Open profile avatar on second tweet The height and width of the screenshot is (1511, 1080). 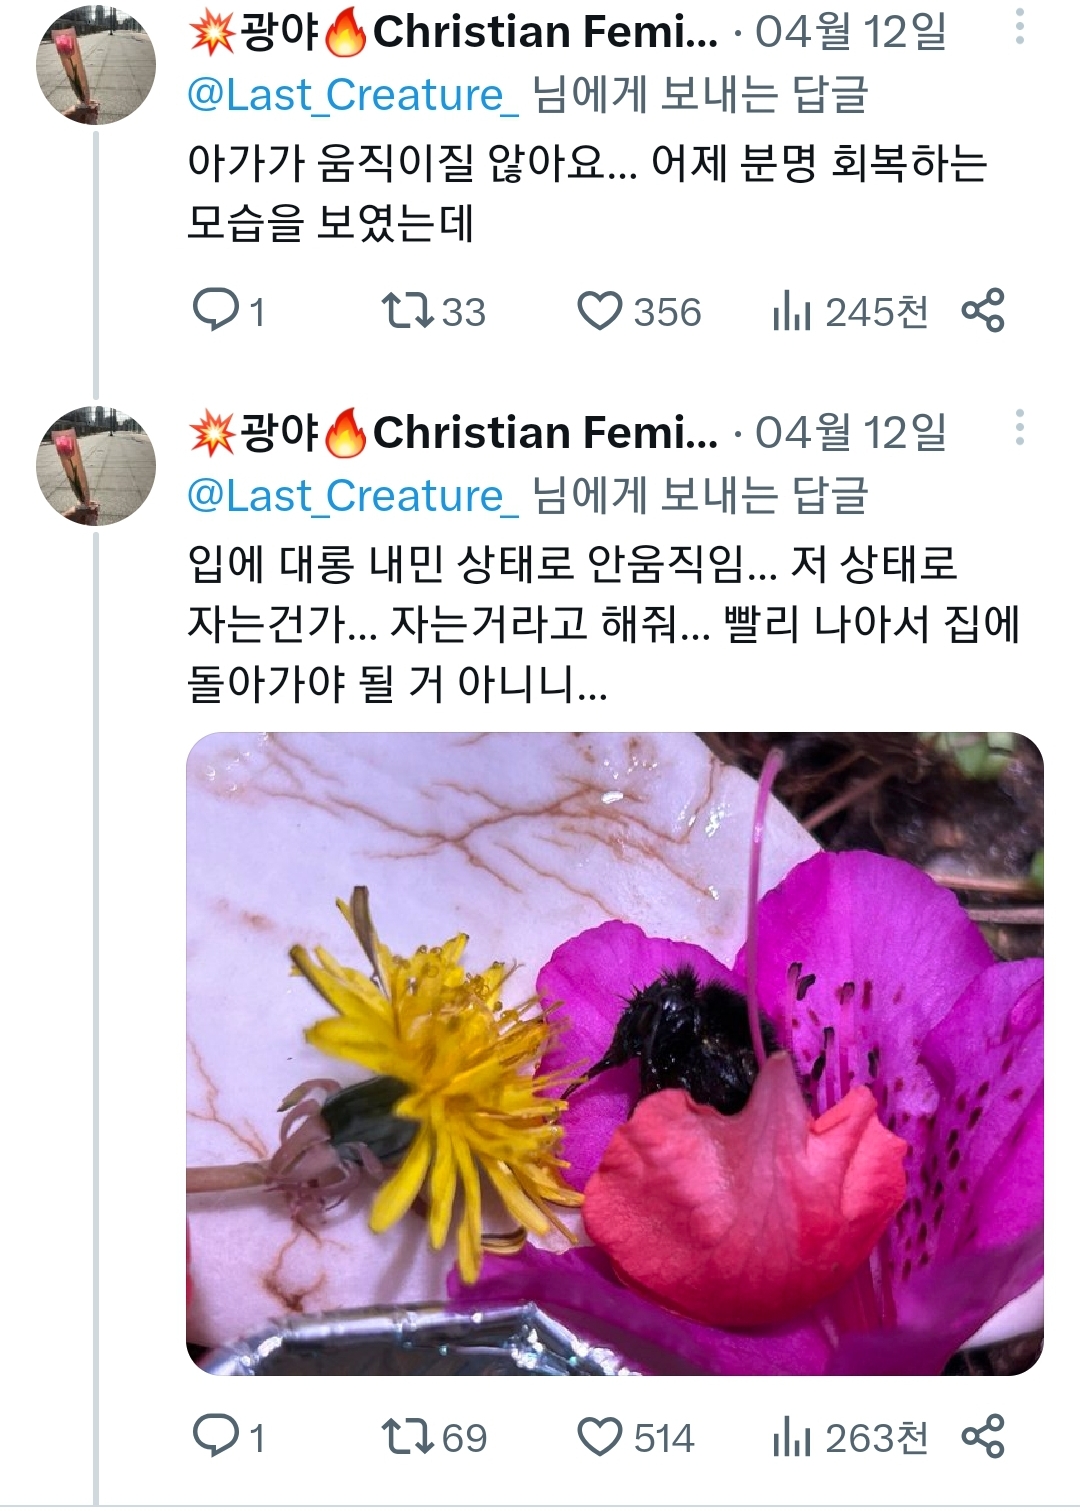point(96,466)
